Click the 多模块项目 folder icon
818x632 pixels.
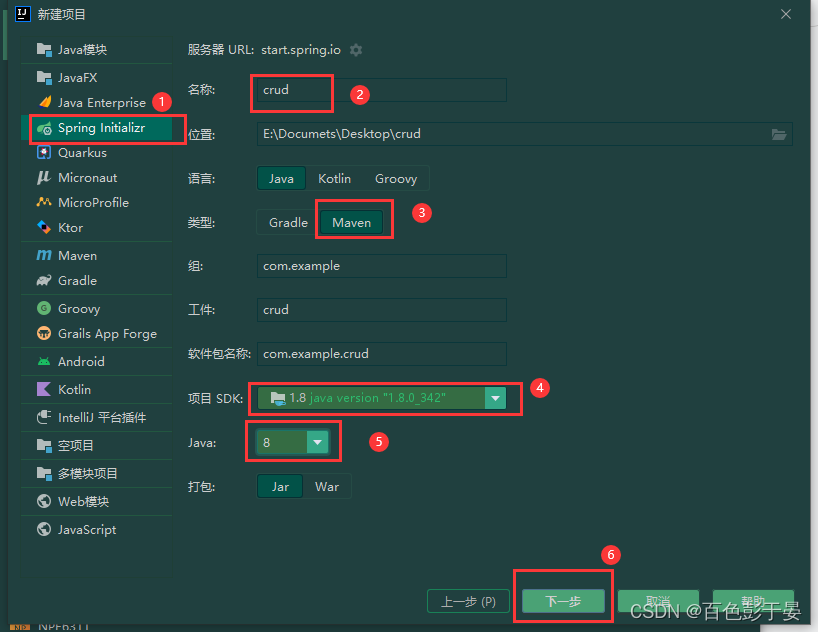(x=44, y=473)
